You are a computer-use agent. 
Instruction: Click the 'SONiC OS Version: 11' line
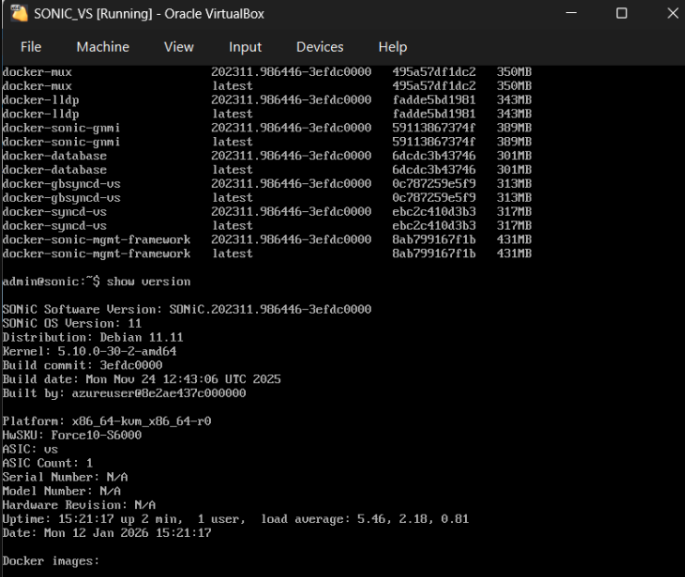point(72,323)
